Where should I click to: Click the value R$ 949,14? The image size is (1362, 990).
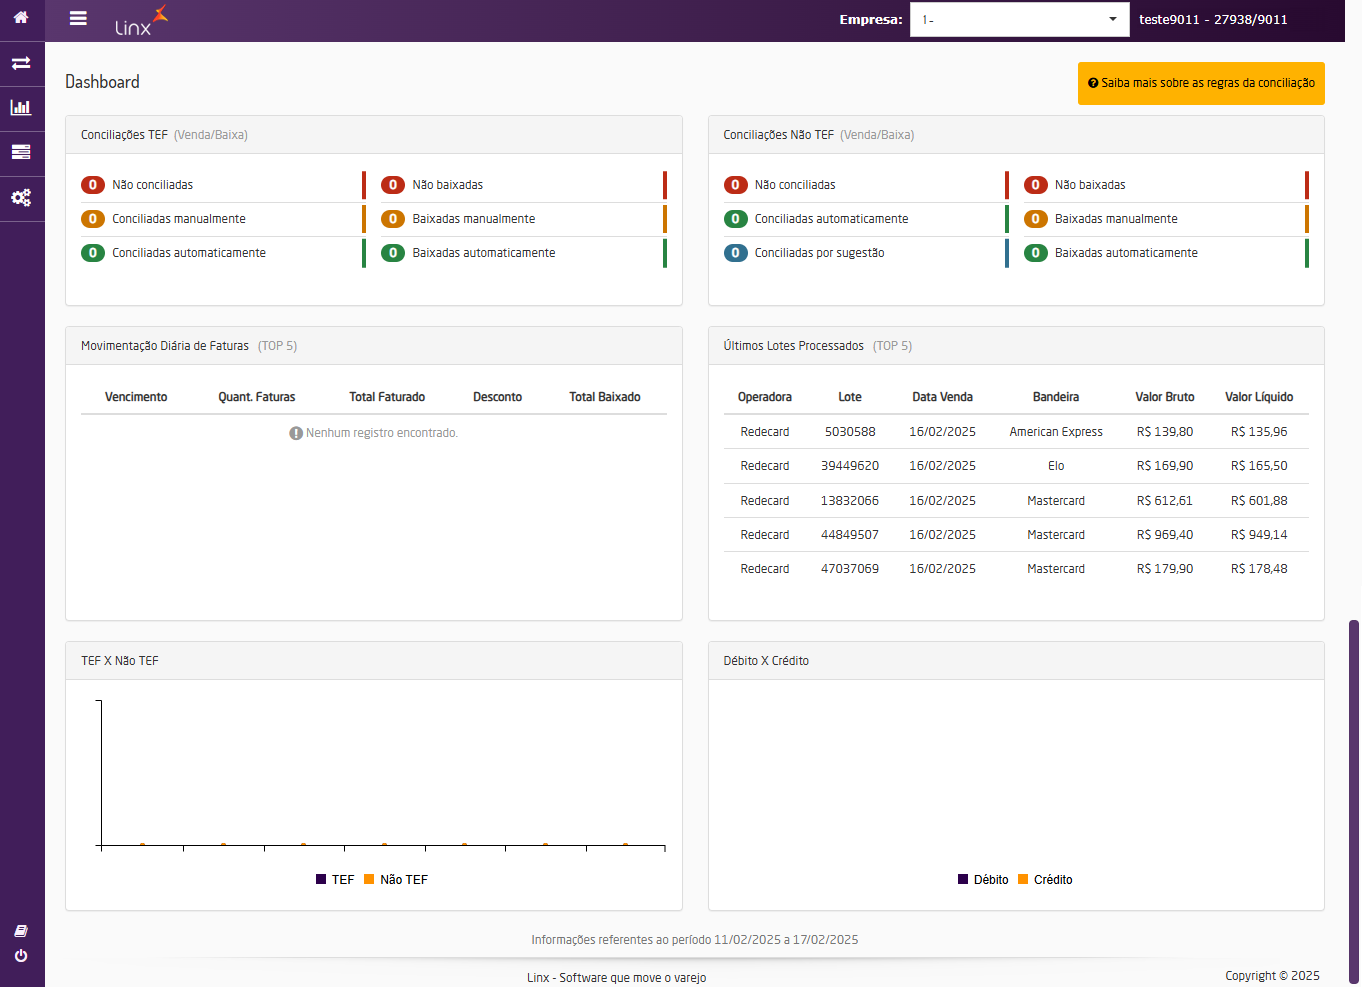click(x=1259, y=535)
